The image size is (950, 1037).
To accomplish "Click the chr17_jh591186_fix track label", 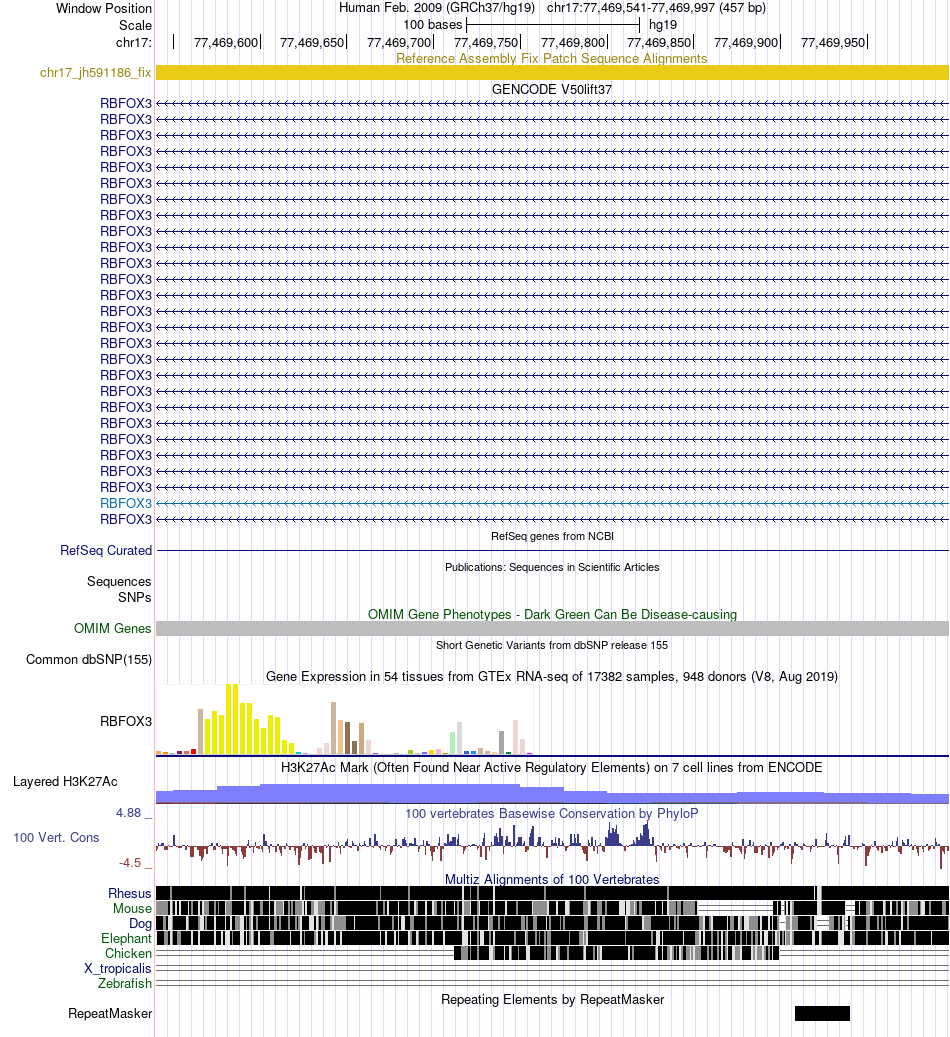I will 95,73.
